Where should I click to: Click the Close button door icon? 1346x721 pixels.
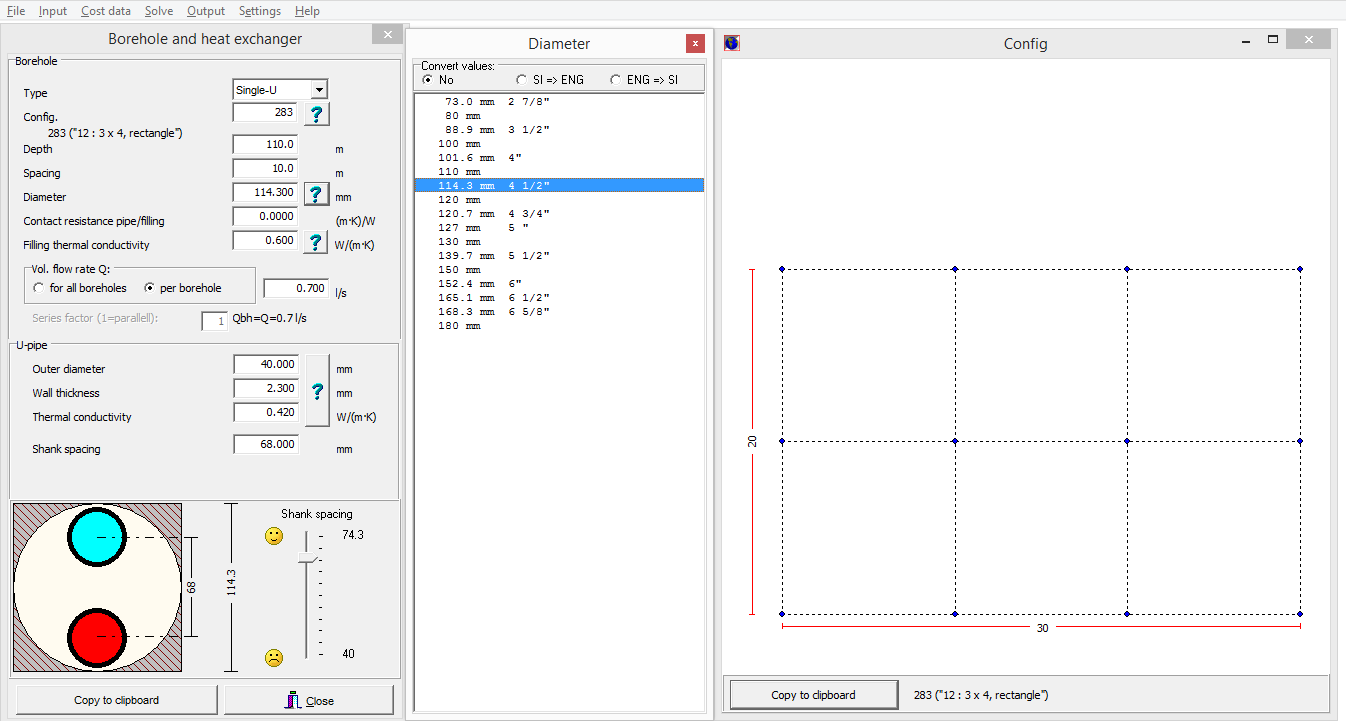[x=293, y=700]
